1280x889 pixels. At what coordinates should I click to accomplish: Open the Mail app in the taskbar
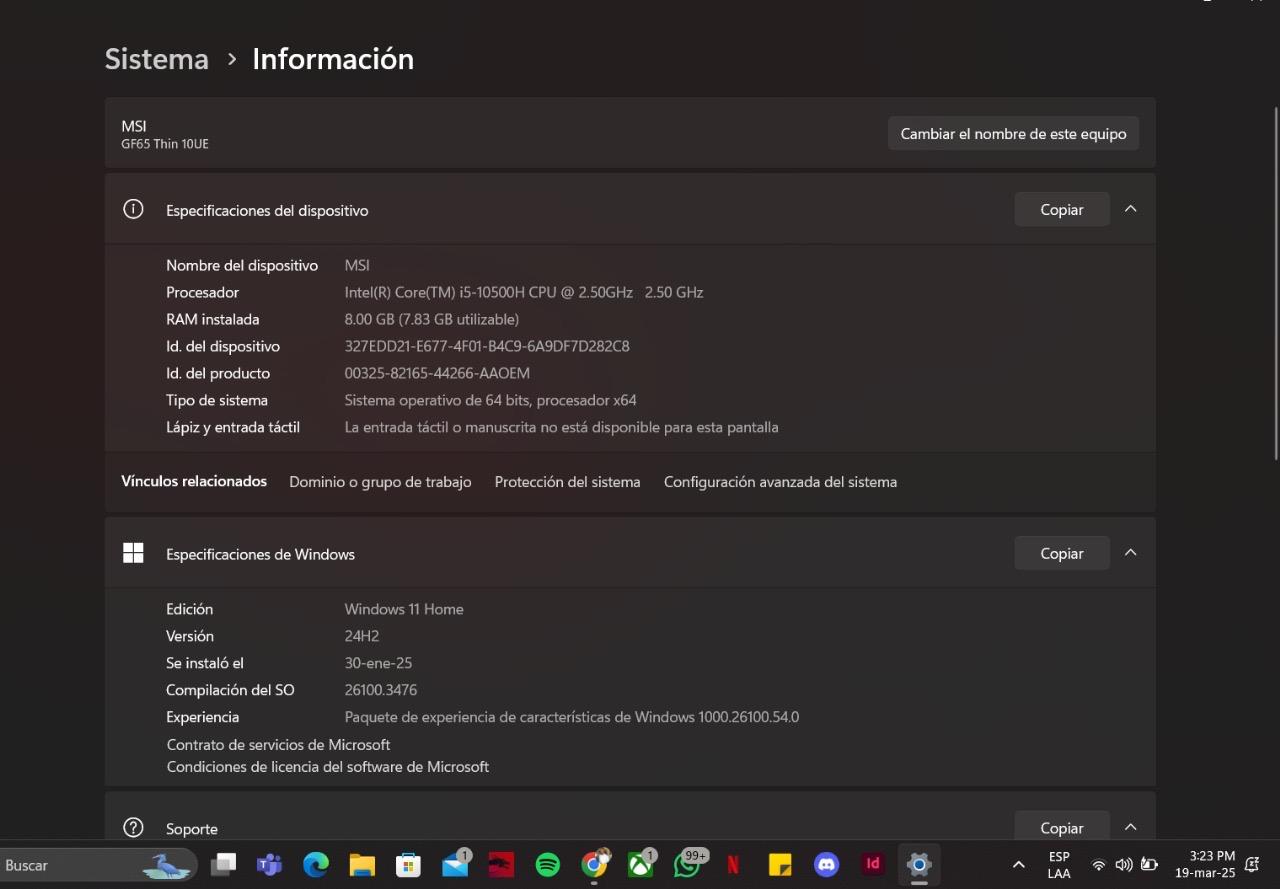click(x=456, y=864)
